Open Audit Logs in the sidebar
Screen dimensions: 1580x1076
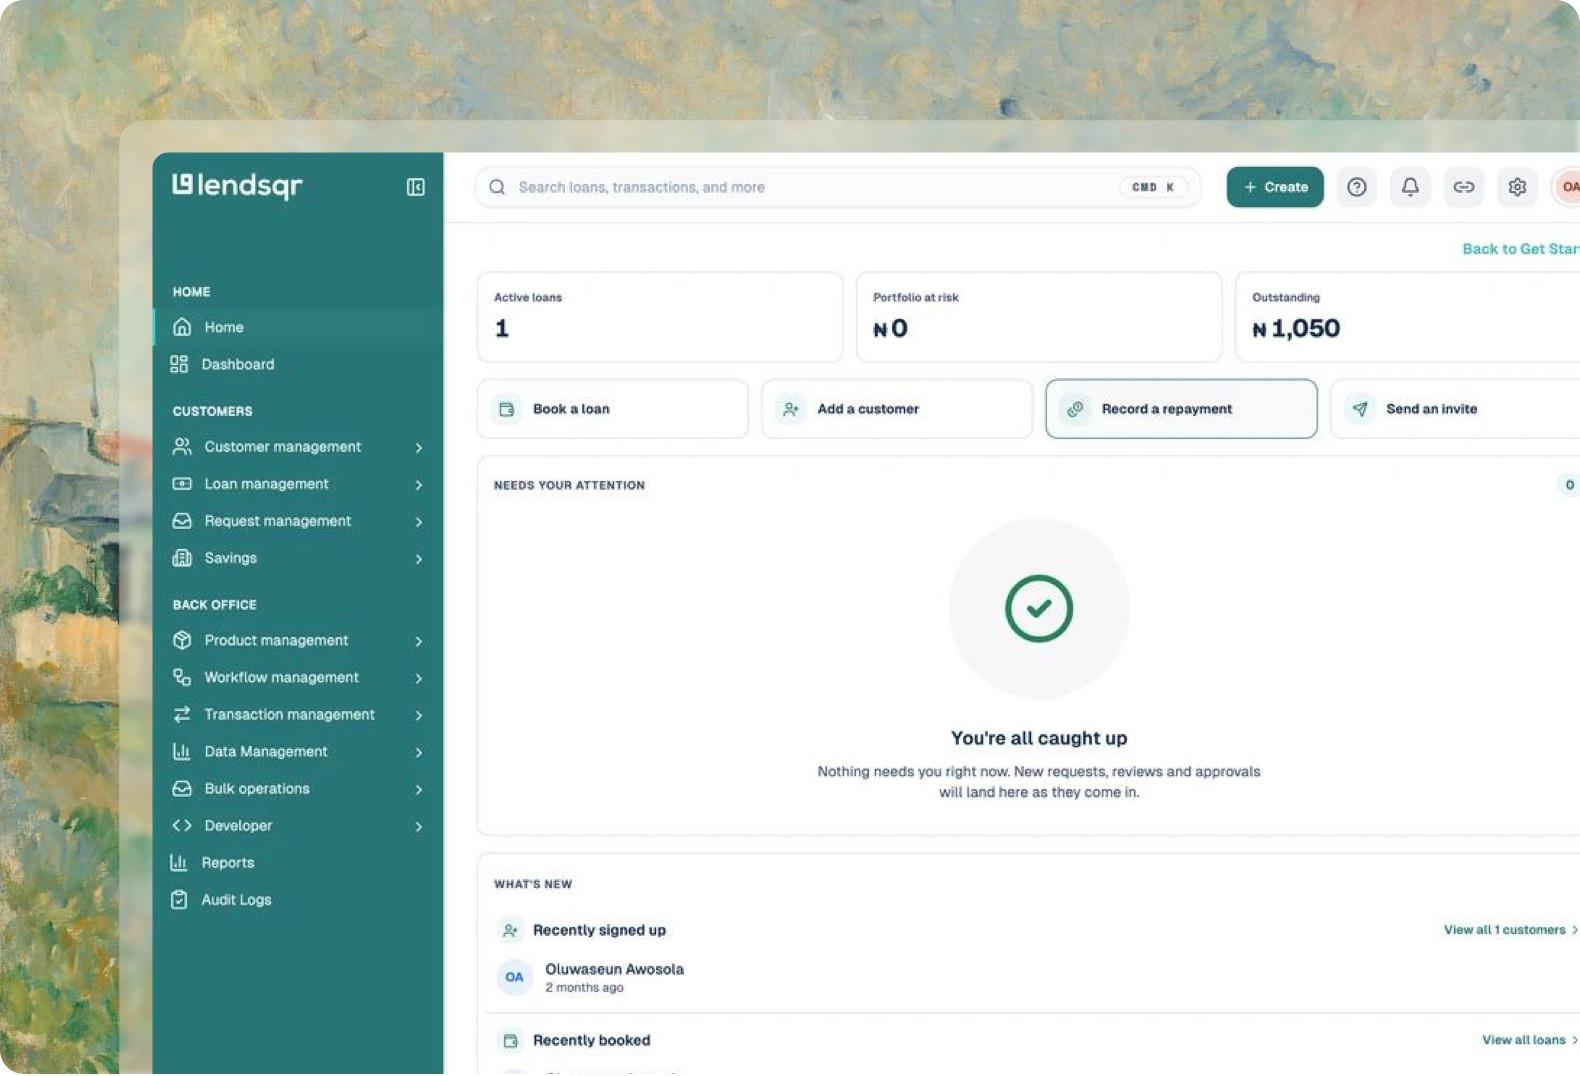(x=298, y=900)
